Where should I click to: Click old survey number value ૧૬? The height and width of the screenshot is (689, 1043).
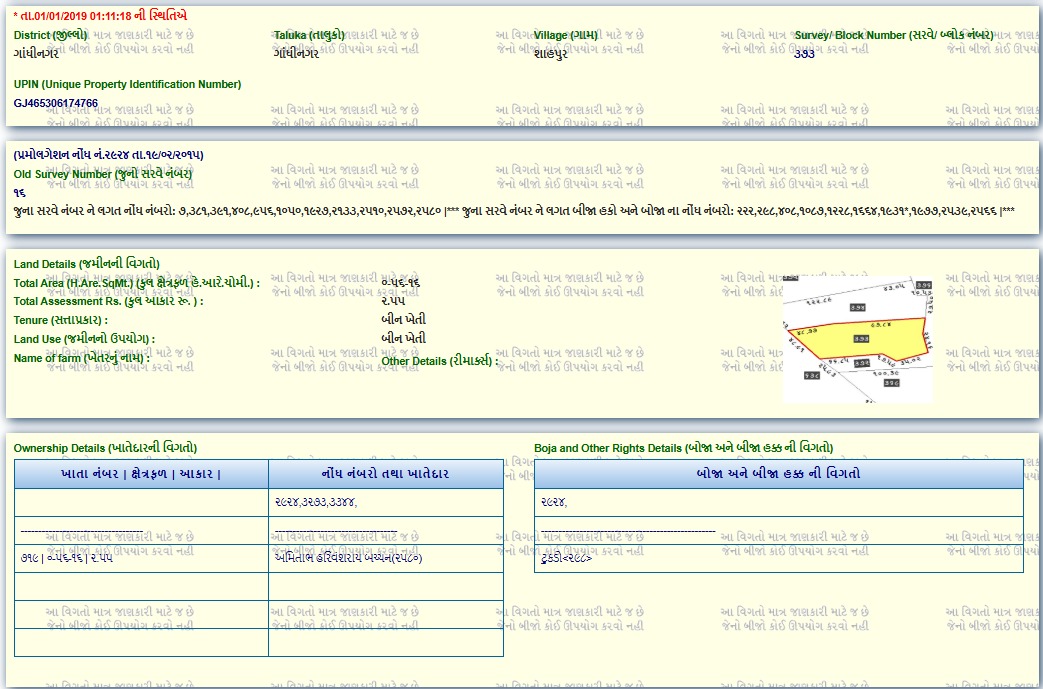tap(19, 193)
